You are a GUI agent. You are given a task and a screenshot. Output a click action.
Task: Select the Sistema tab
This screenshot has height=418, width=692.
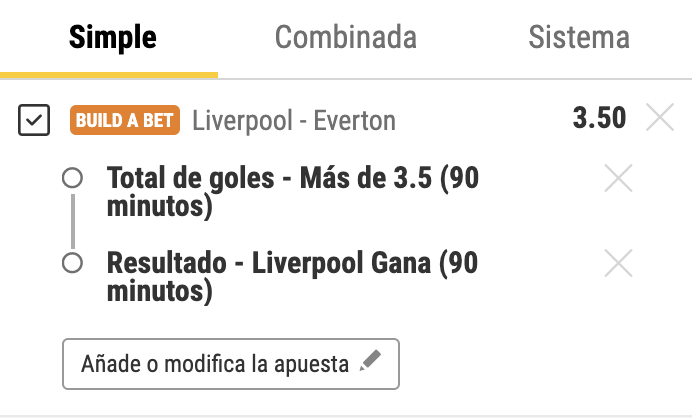(x=579, y=38)
